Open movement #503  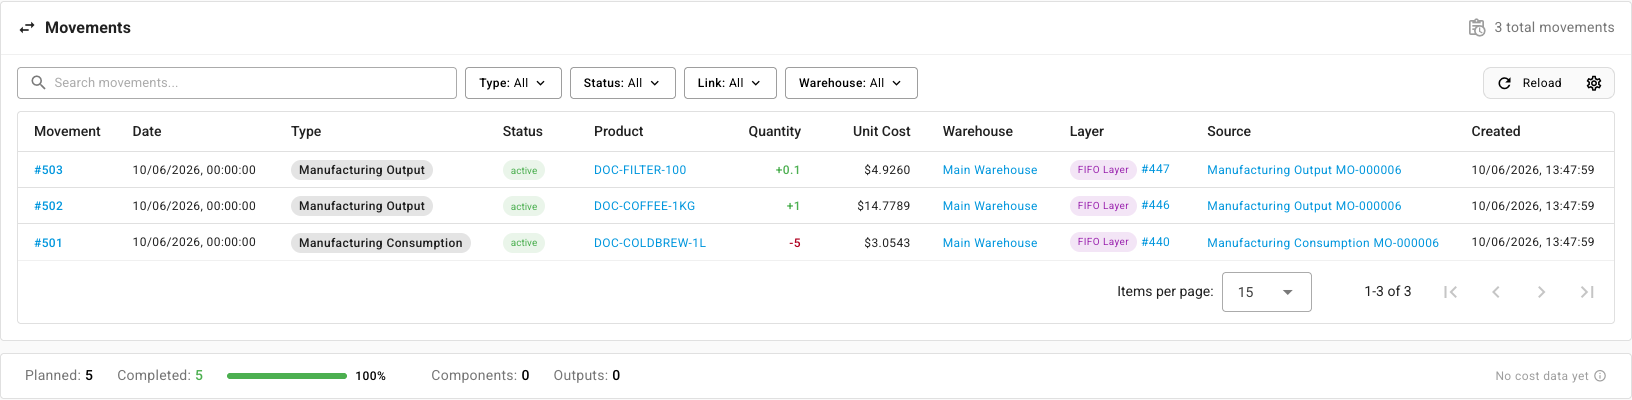(48, 170)
